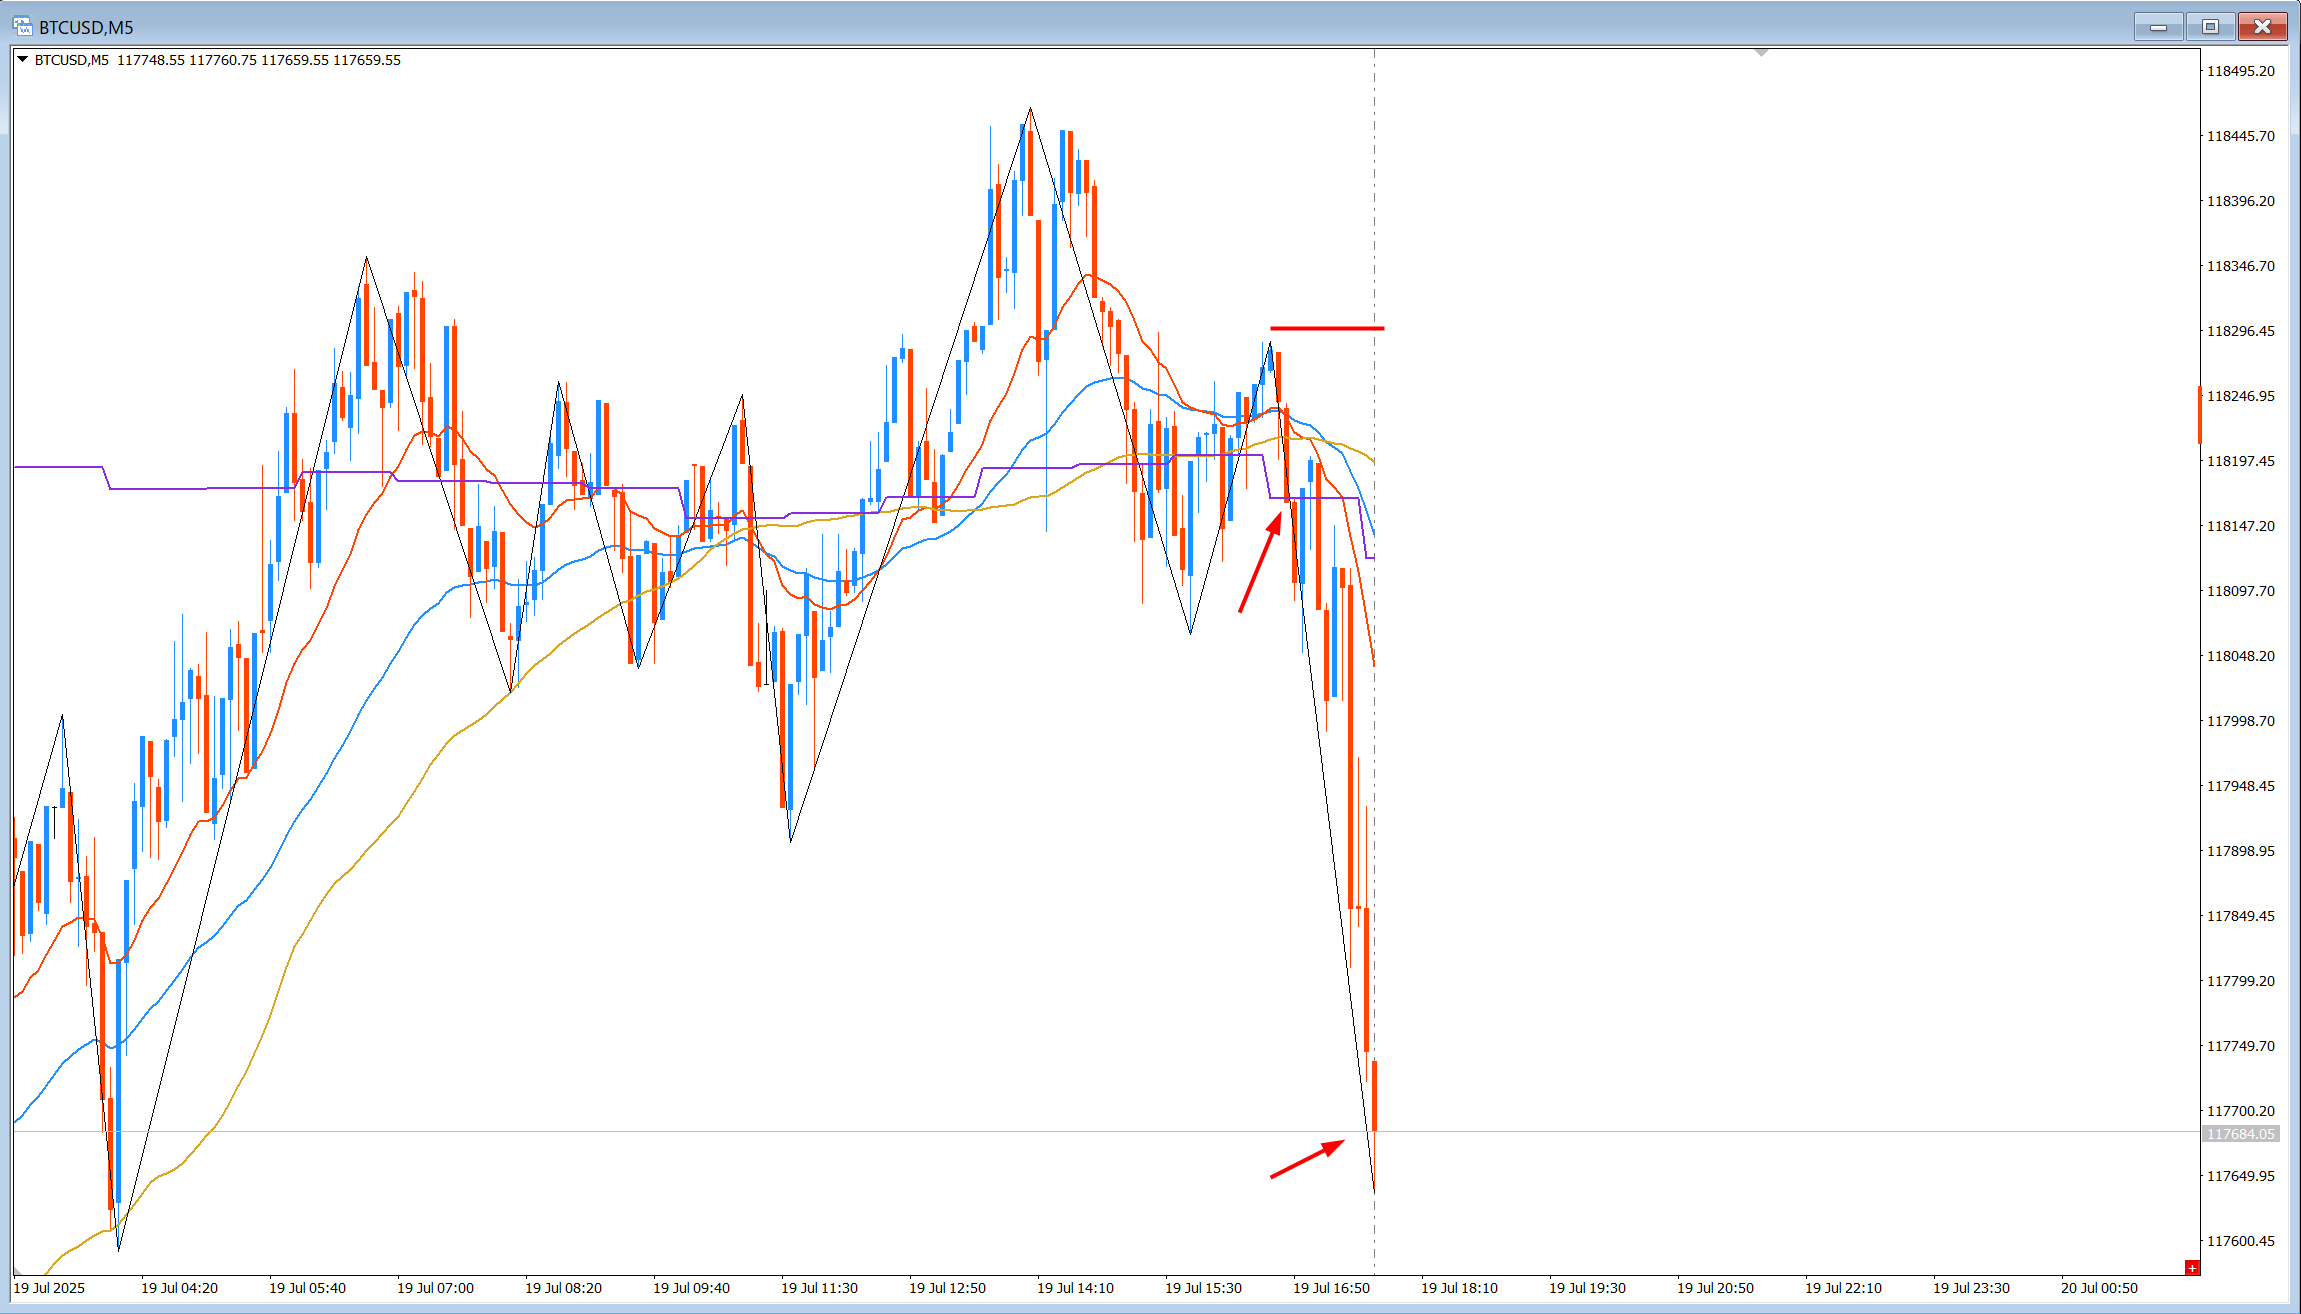The width and height of the screenshot is (2301, 1314).
Task: Click the time axis label 19 Jul 08:20
Action: (x=563, y=1288)
